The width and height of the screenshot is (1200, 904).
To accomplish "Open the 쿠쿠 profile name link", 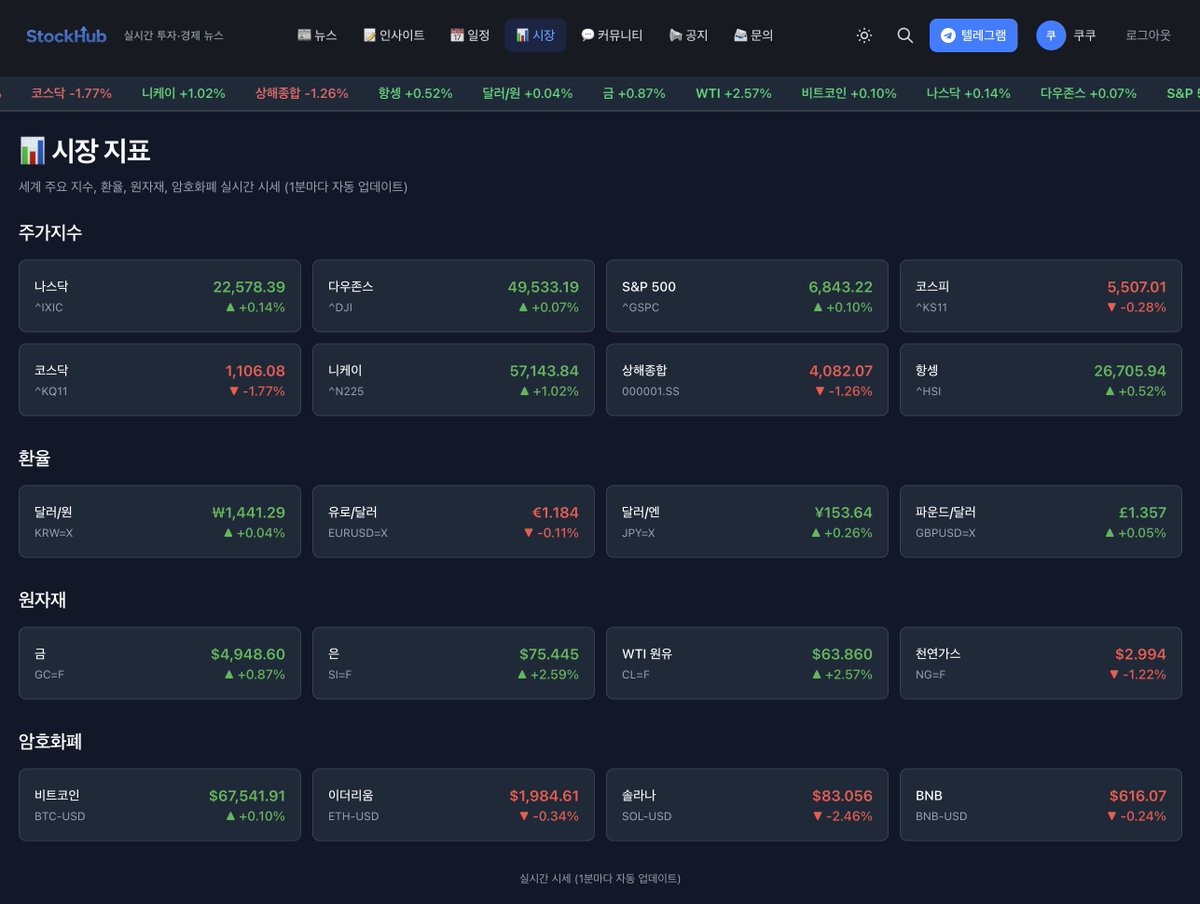I will 1084,35.
